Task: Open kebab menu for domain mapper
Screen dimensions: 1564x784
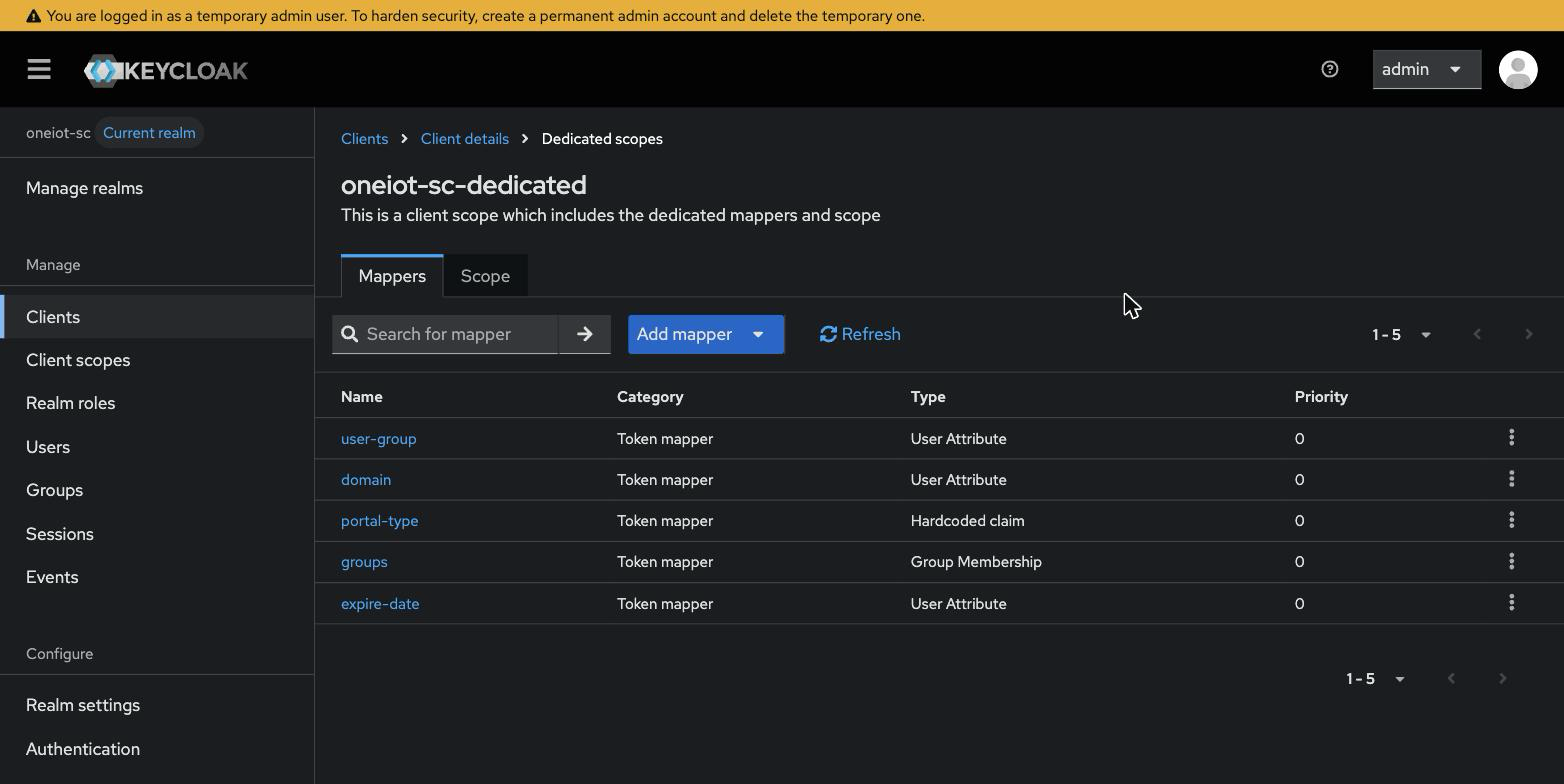Action: coord(1511,479)
